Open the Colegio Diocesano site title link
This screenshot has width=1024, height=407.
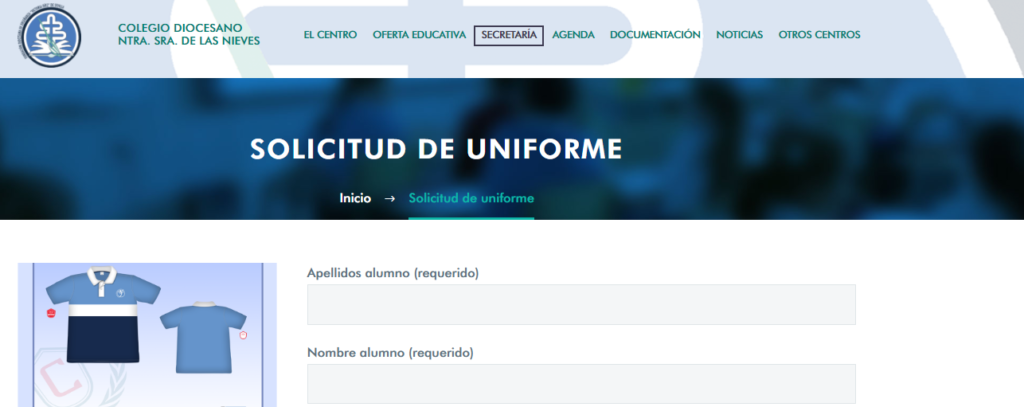coord(188,34)
